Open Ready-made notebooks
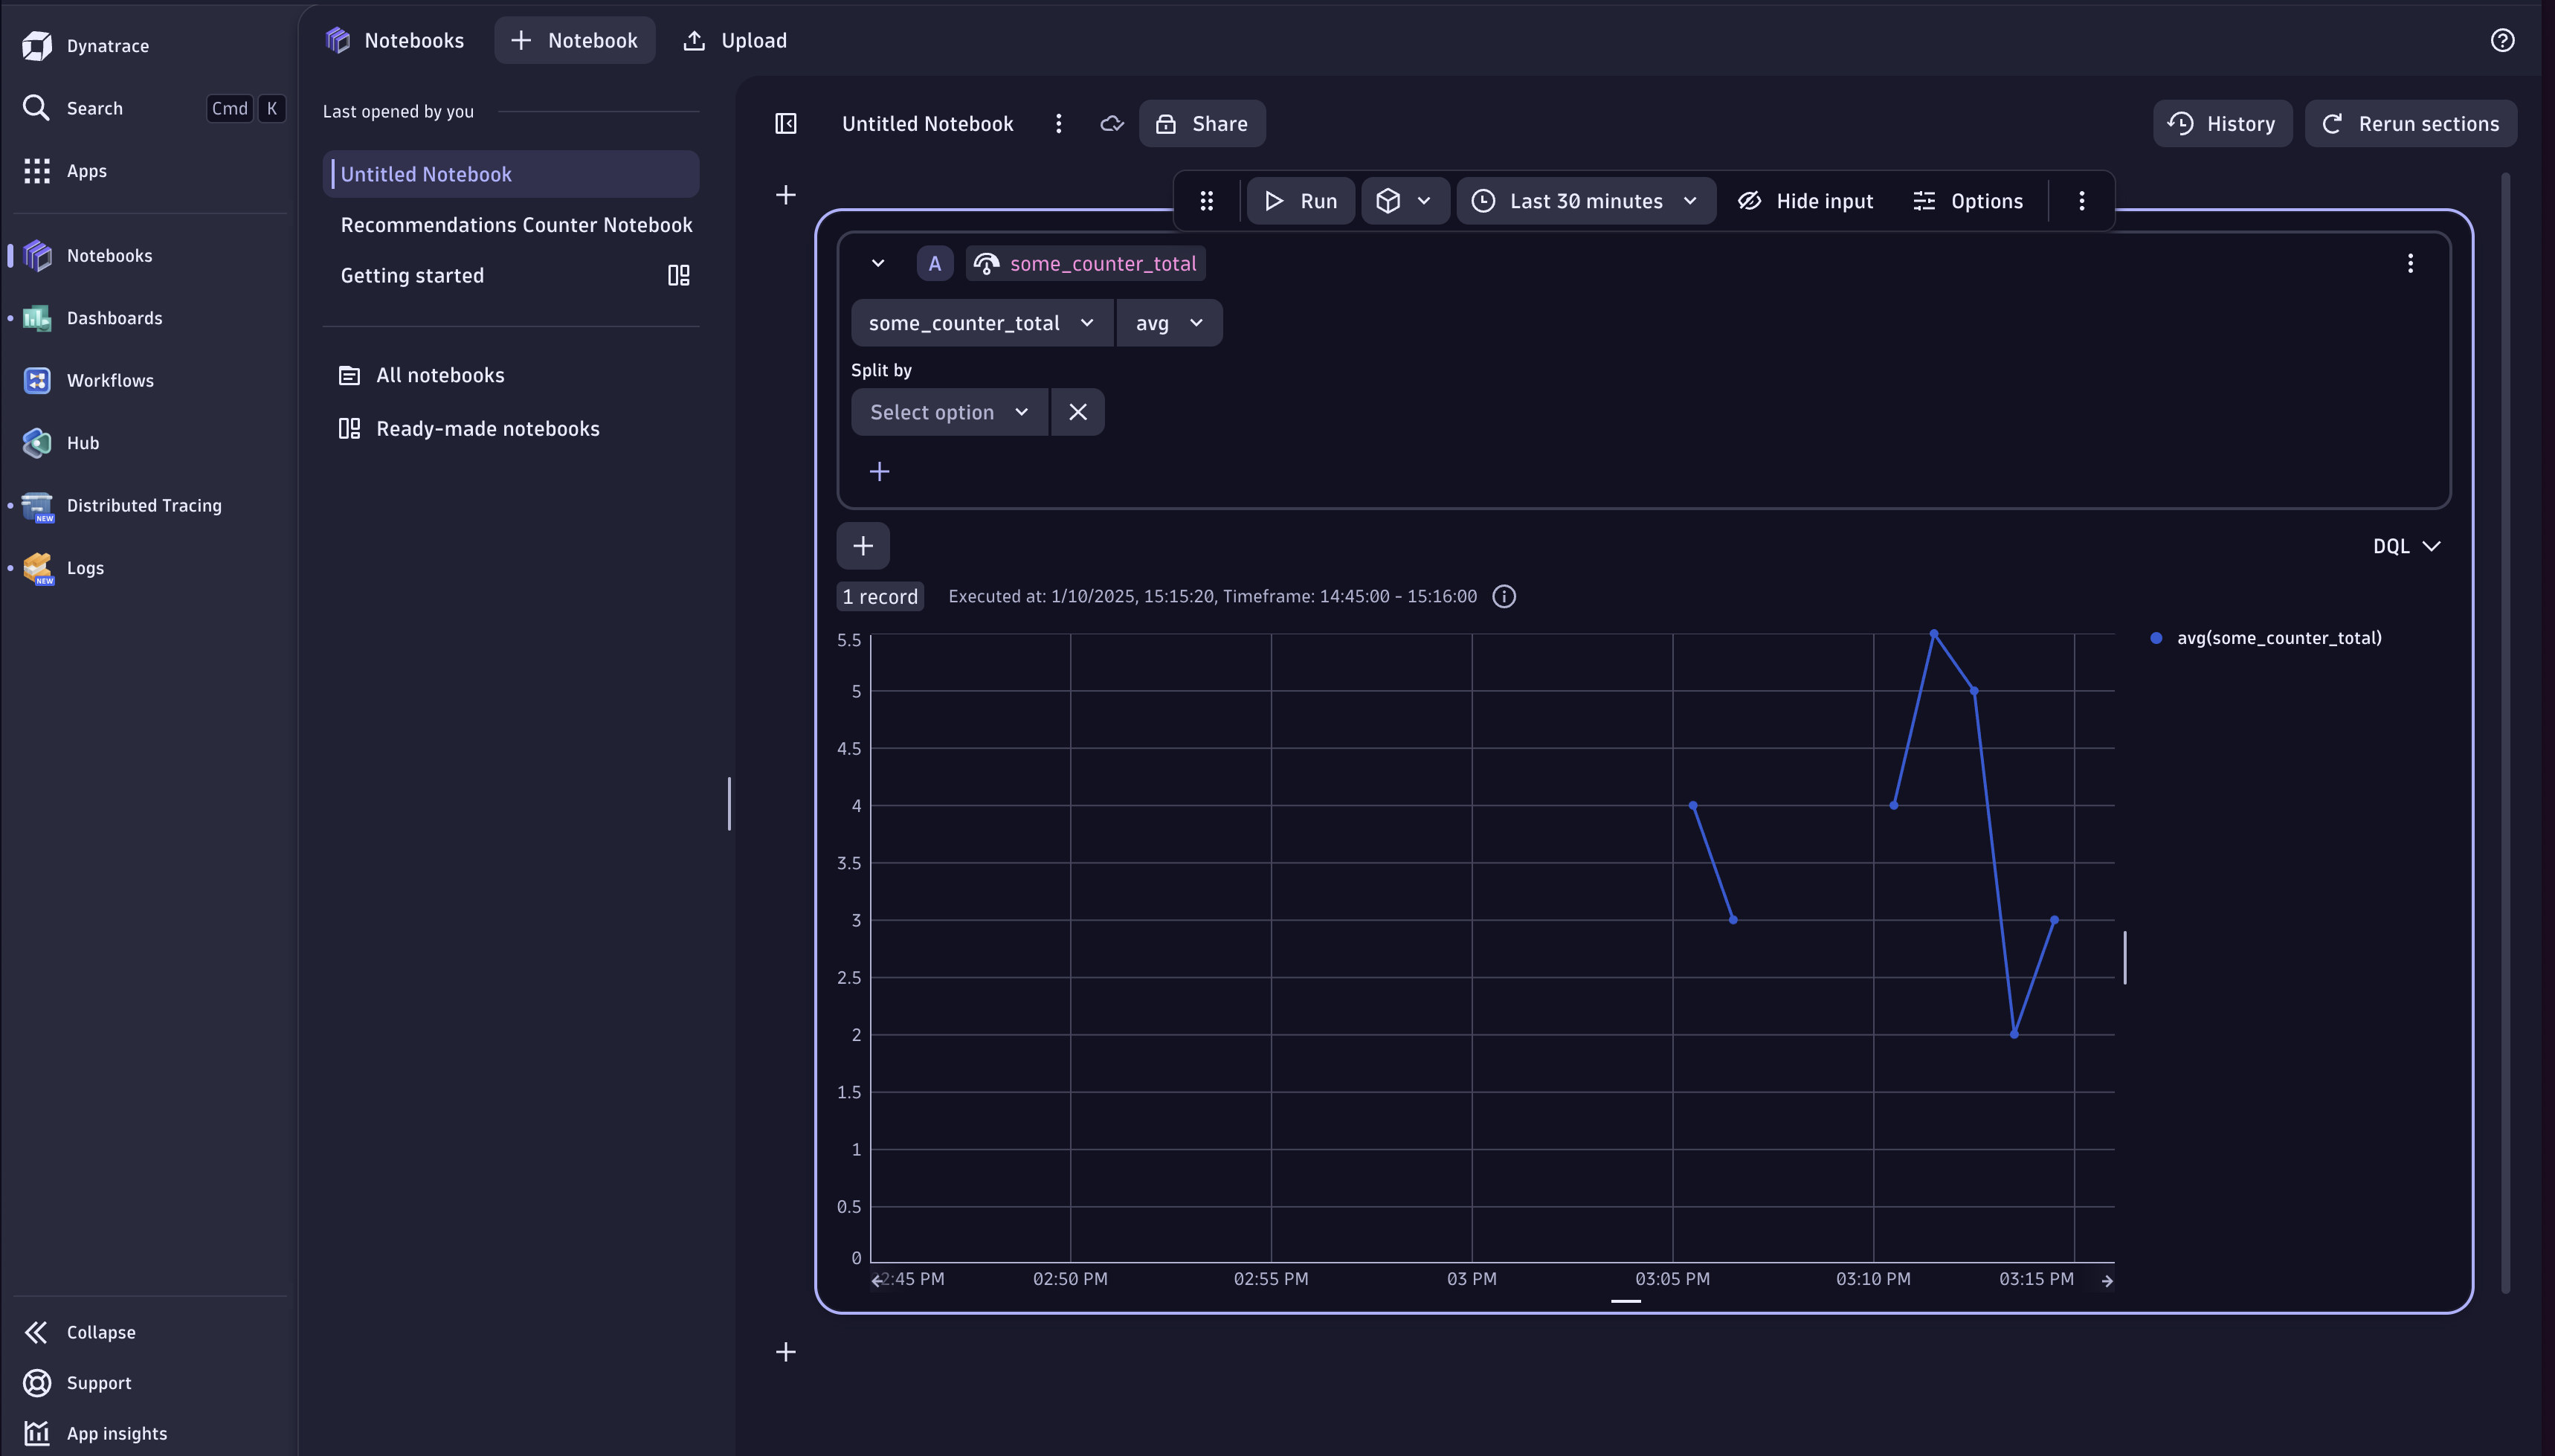 tap(487, 428)
